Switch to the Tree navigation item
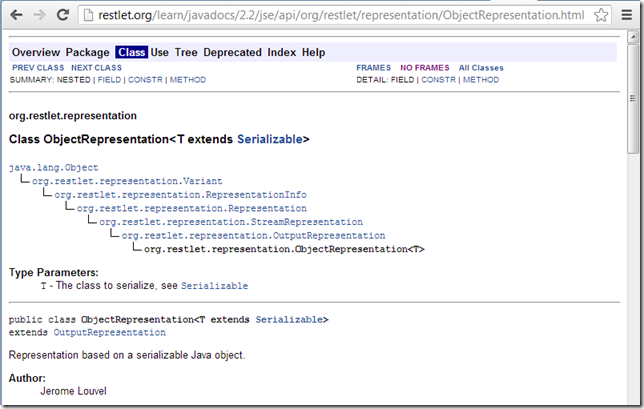This screenshot has width=644, height=409. (185, 52)
